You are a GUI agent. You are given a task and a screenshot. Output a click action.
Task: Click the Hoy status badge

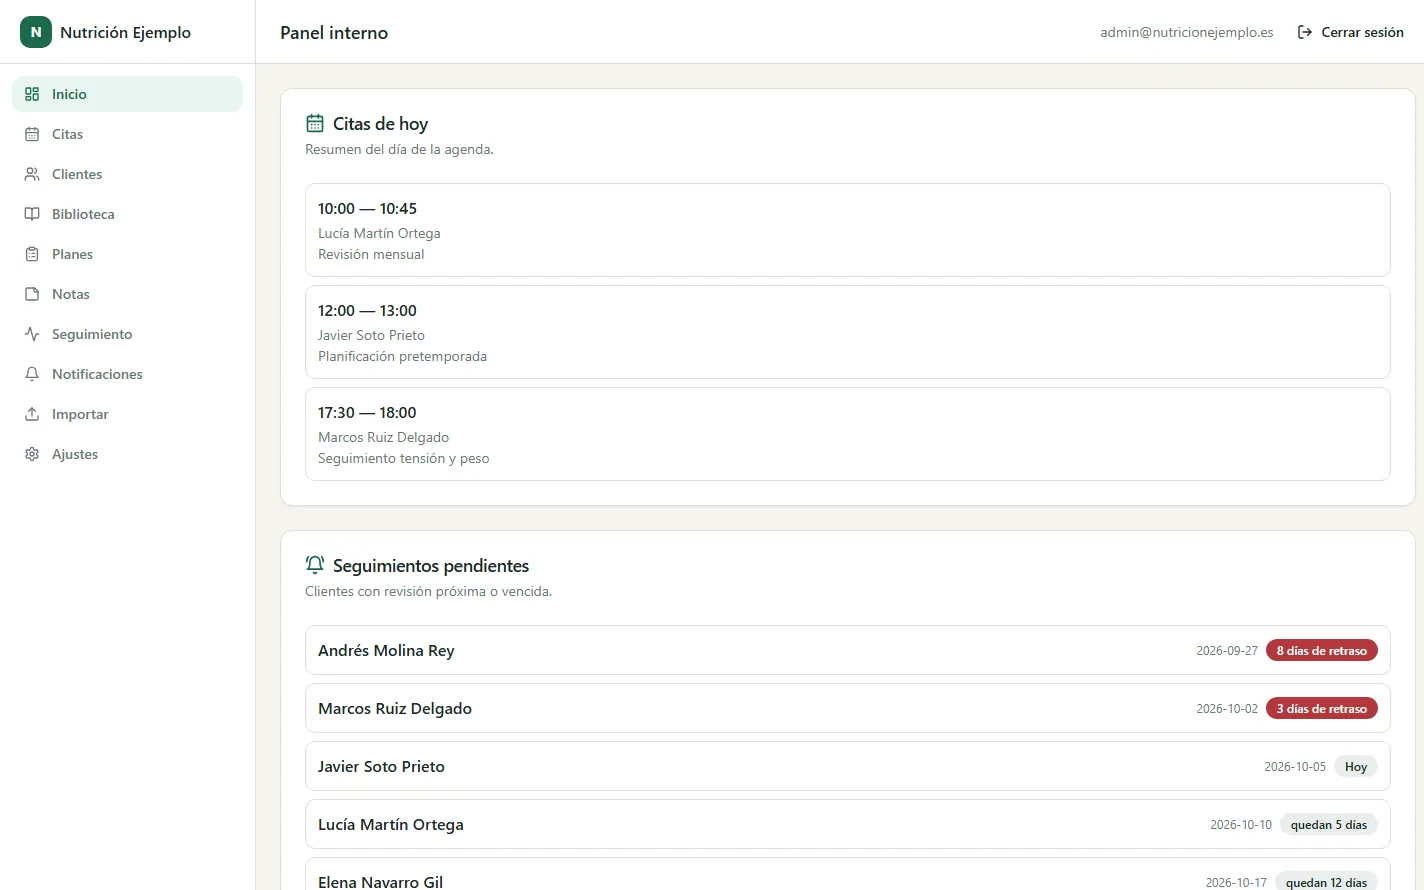(1356, 766)
